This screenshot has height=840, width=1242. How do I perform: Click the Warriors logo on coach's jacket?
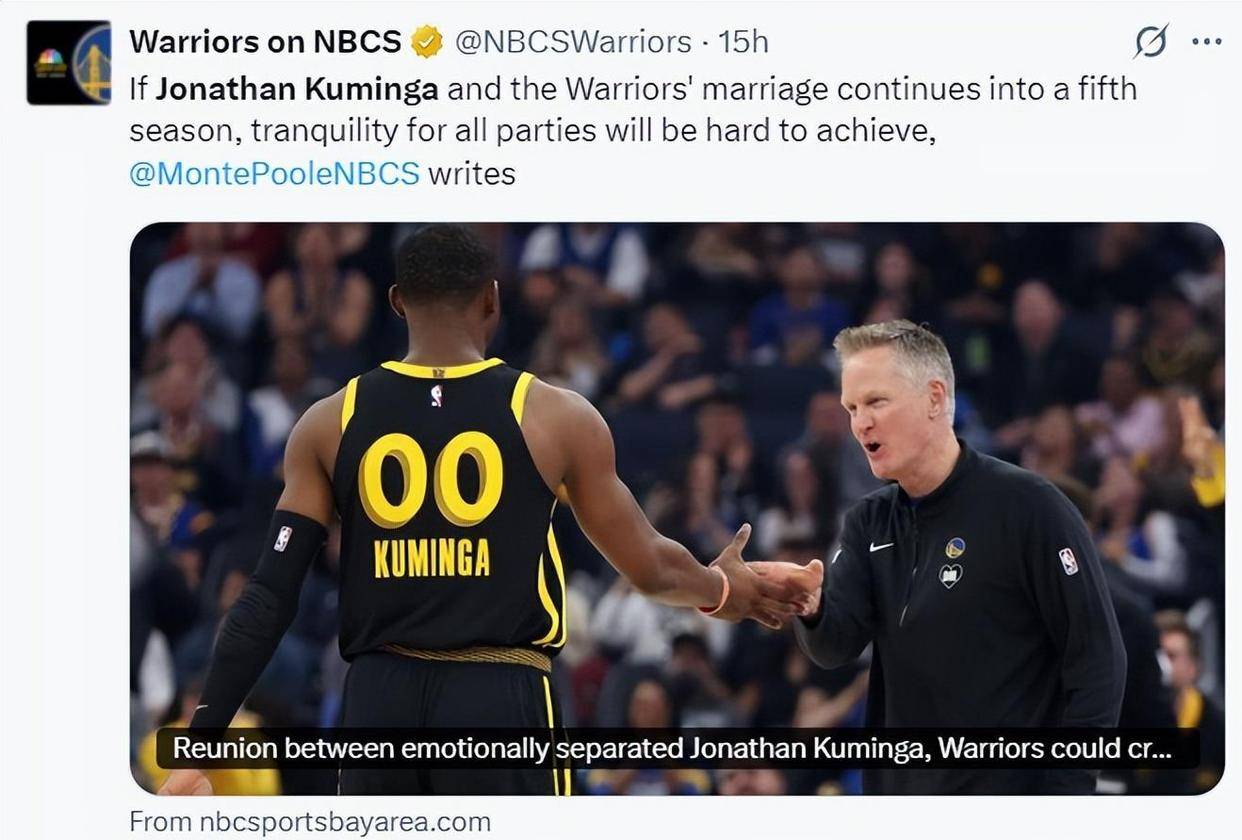click(x=954, y=547)
